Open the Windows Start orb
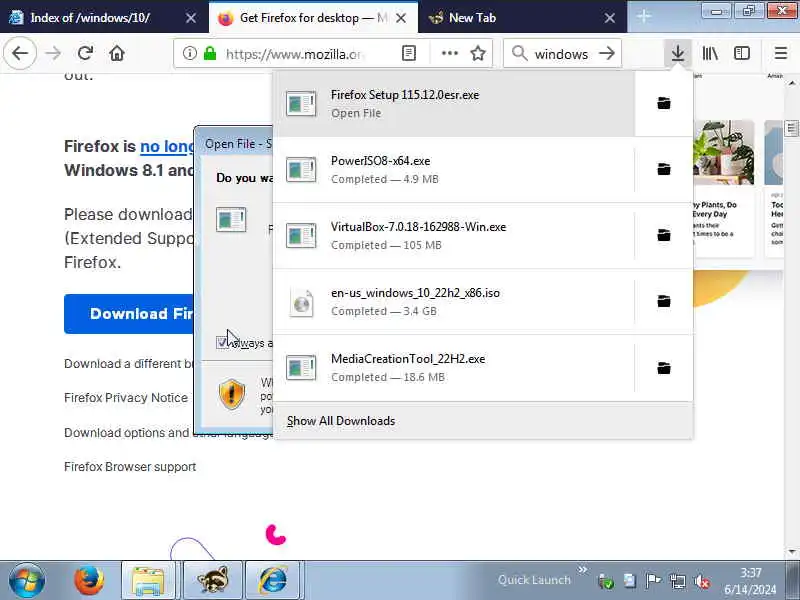This screenshot has height=600, width=800. tap(27, 580)
